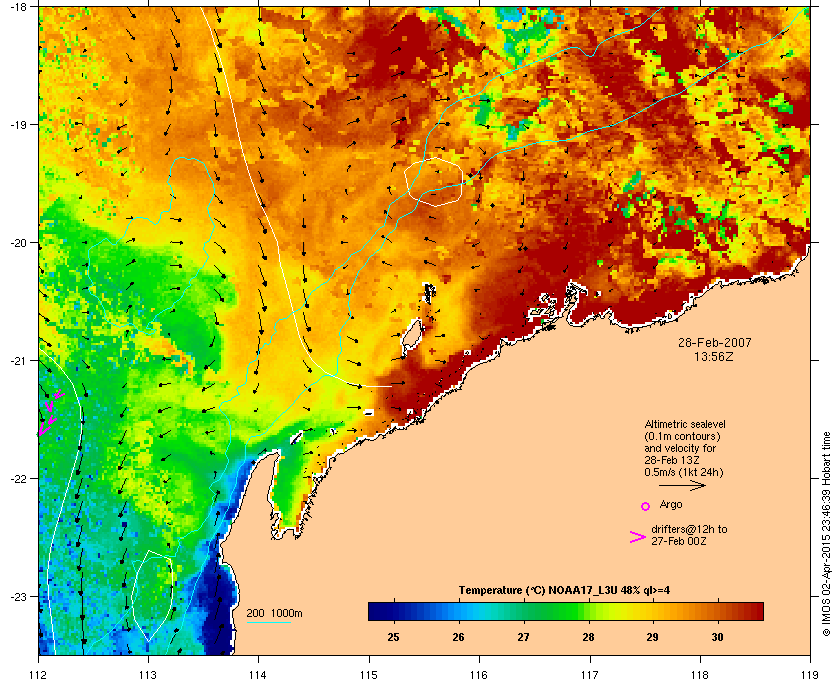
Task: Click the -23 latitude axis label
Action: [x=18, y=596]
